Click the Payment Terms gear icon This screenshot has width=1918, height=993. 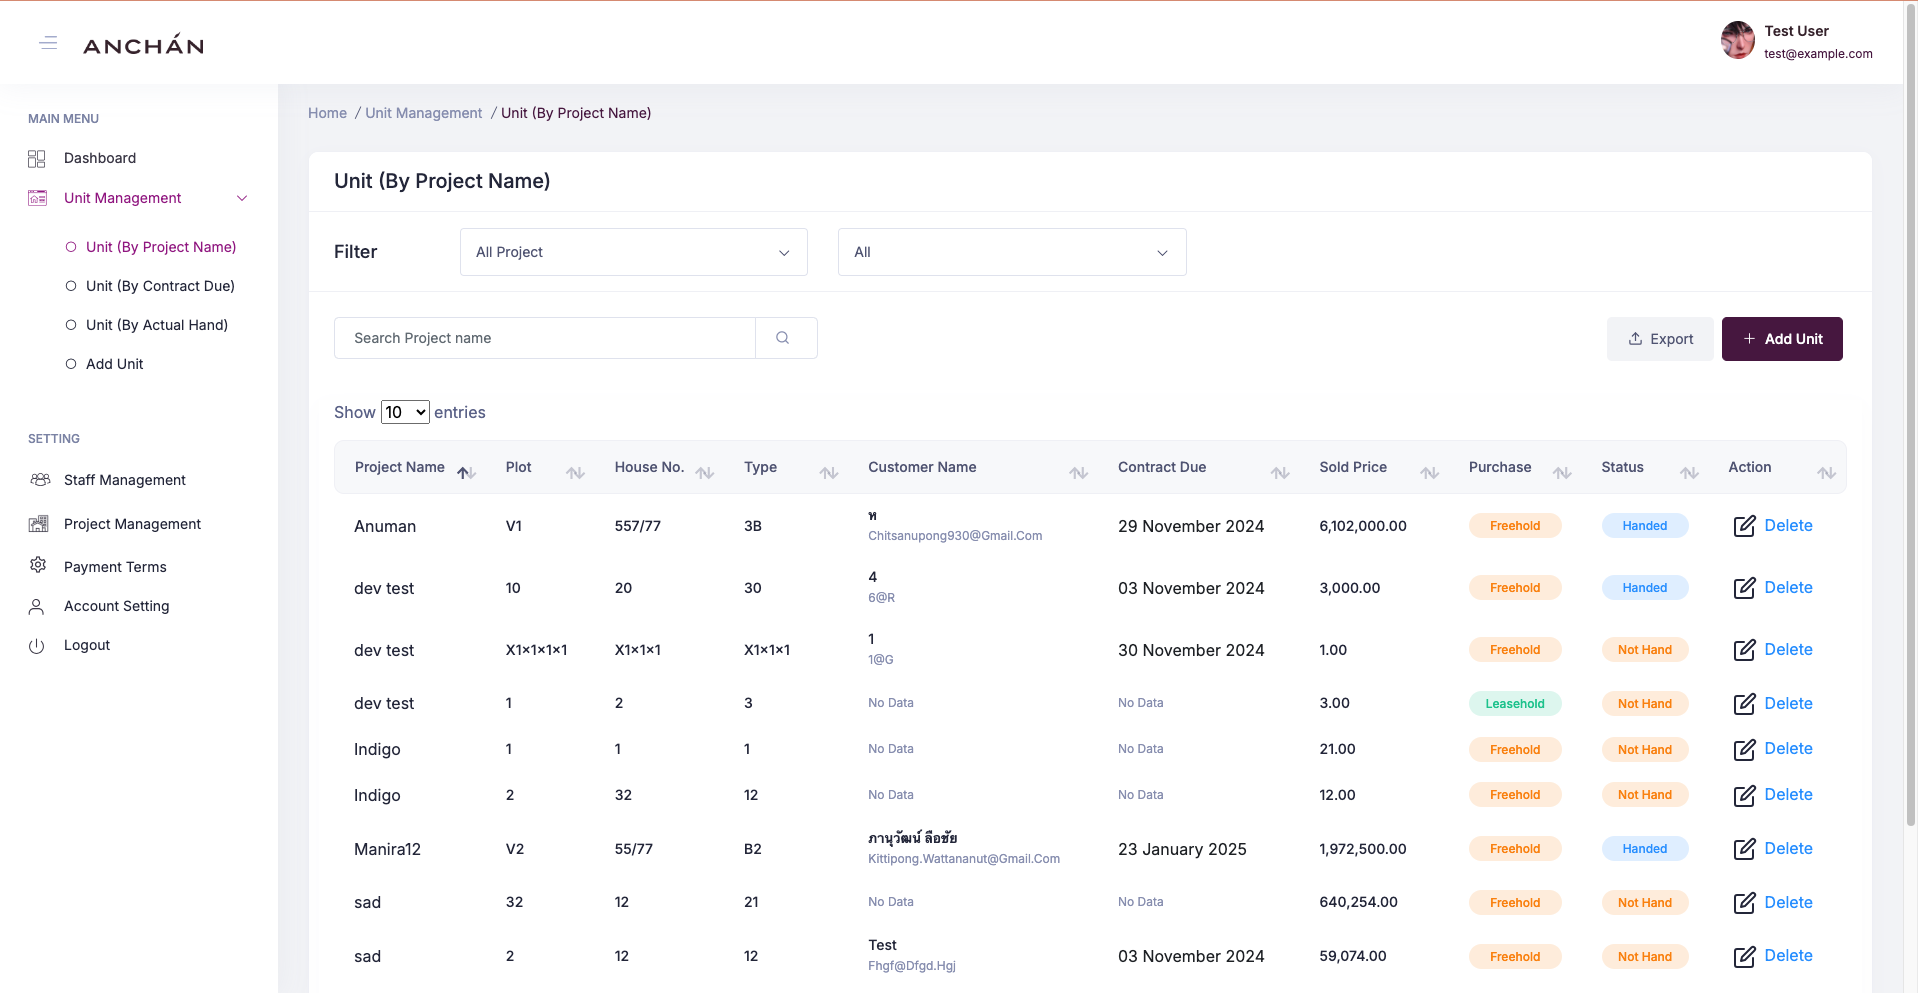coord(38,565)
